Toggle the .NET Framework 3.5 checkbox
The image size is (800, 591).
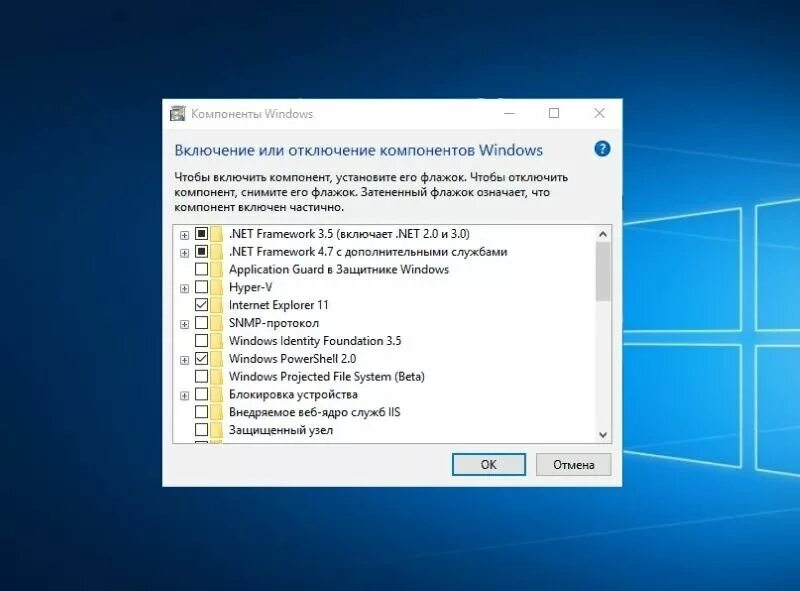coord(202,234)
